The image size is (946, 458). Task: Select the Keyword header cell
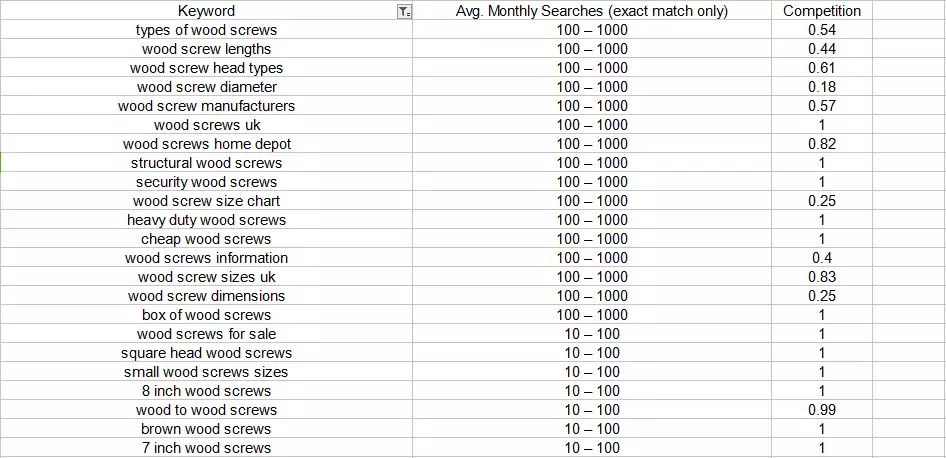tap(206, 11)
